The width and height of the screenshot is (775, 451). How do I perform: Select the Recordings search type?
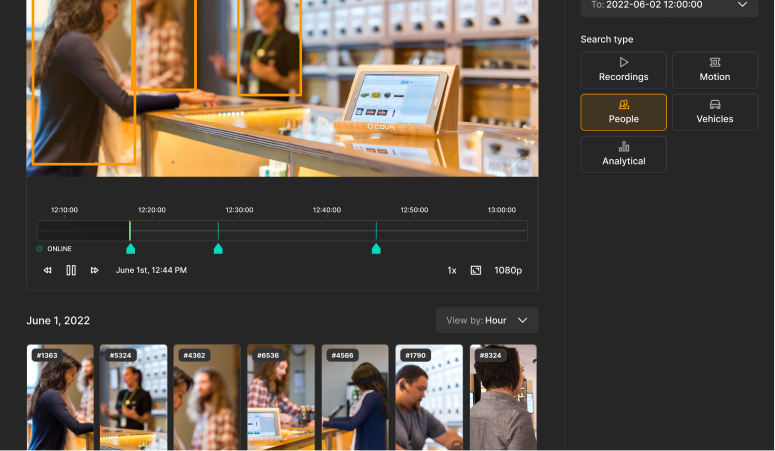point(623,70)
